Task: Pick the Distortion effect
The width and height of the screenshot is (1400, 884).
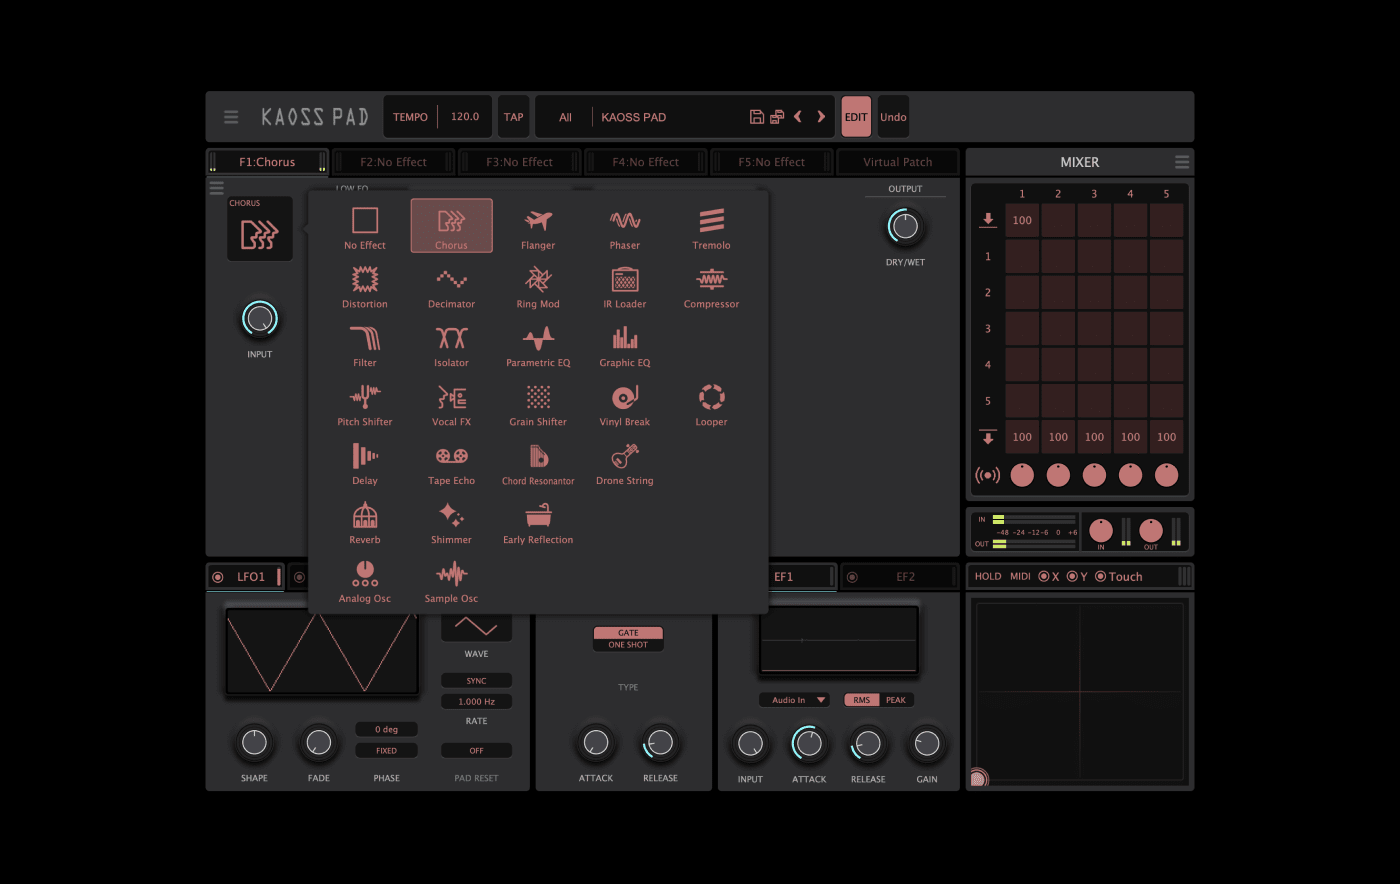Action: (x=364, y=285)
